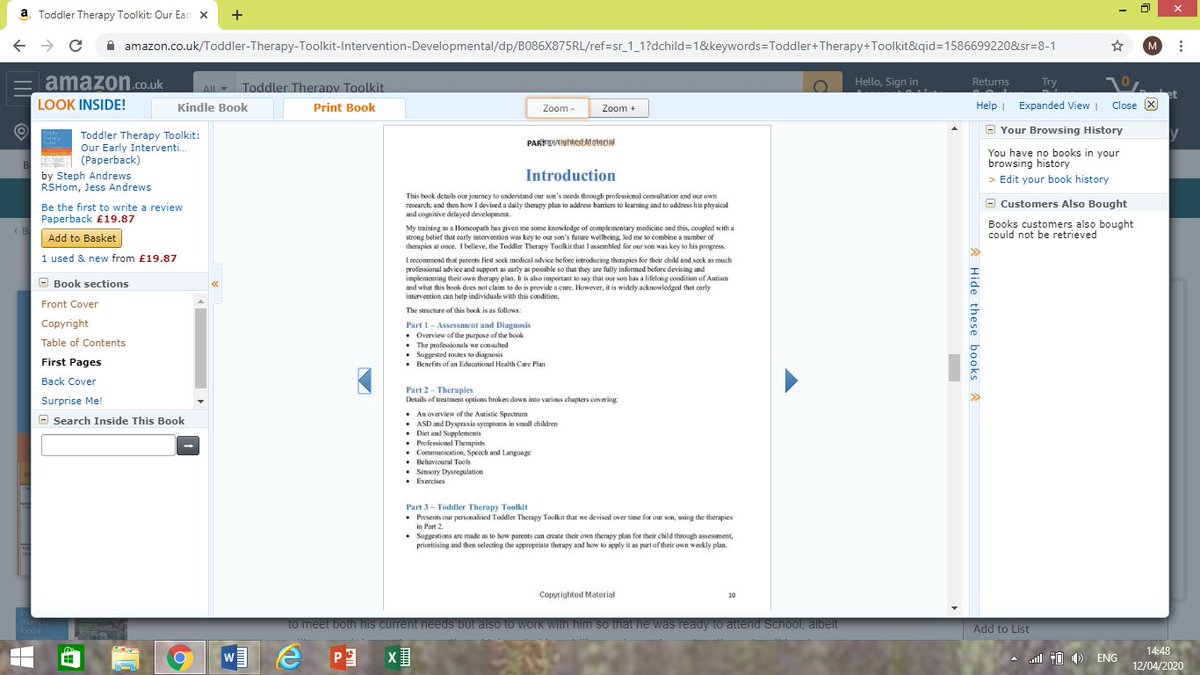Click browser forward arrow
Viewport: 1200px width, 675px height.
point(48,46)
